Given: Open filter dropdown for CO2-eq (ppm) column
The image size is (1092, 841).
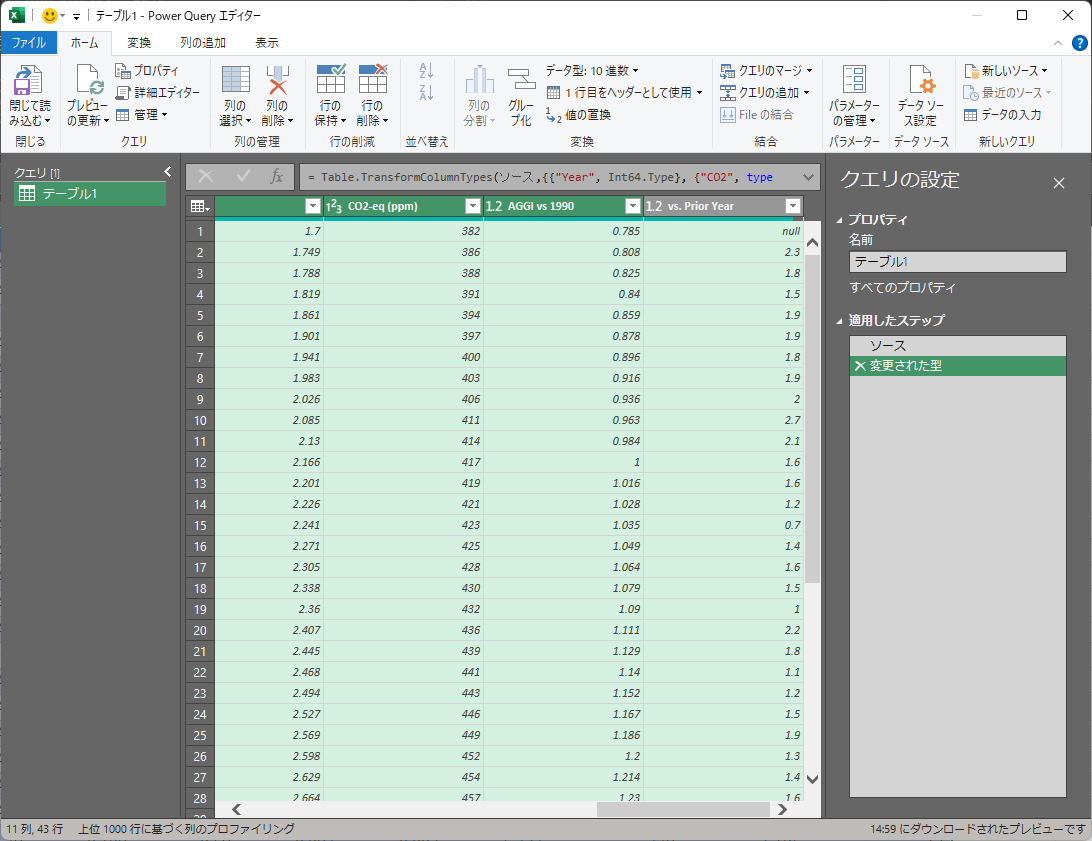Looking at the screenshot, I should (x=473, y=206).
